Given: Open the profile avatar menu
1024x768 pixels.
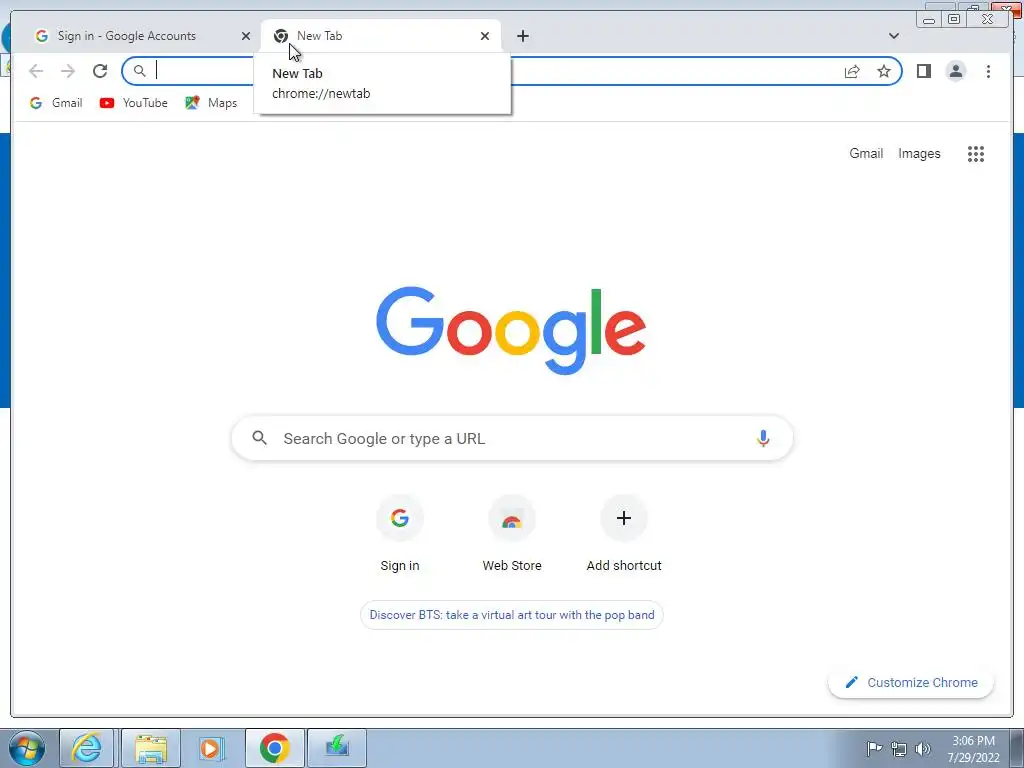Looking at the screenshot, I should (x=956, y=71).
